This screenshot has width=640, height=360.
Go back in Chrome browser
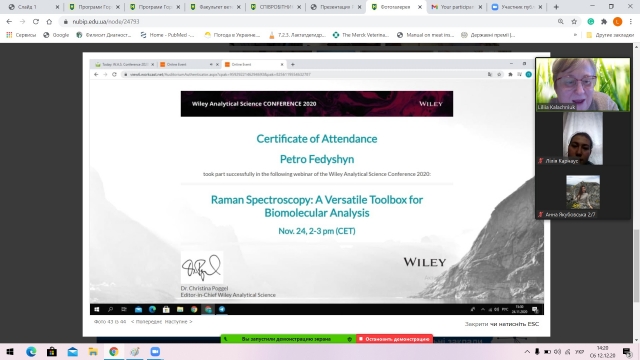[x=9, y=21]
